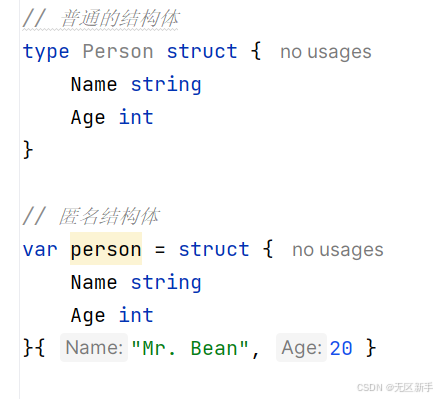The width and height of the screenshot is (437, 399).
Task: Click 'Name' field in anonymous struct
Action: 94,282
